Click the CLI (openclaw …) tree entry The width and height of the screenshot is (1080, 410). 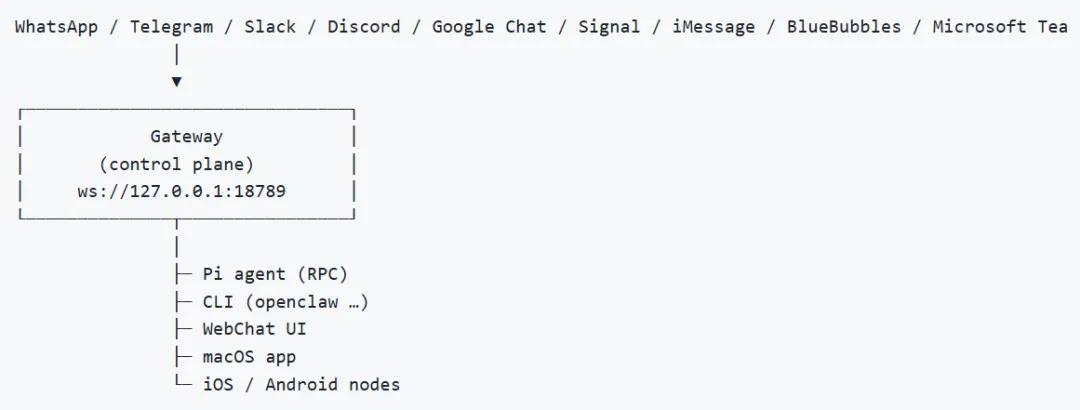(x=286, y=302)
